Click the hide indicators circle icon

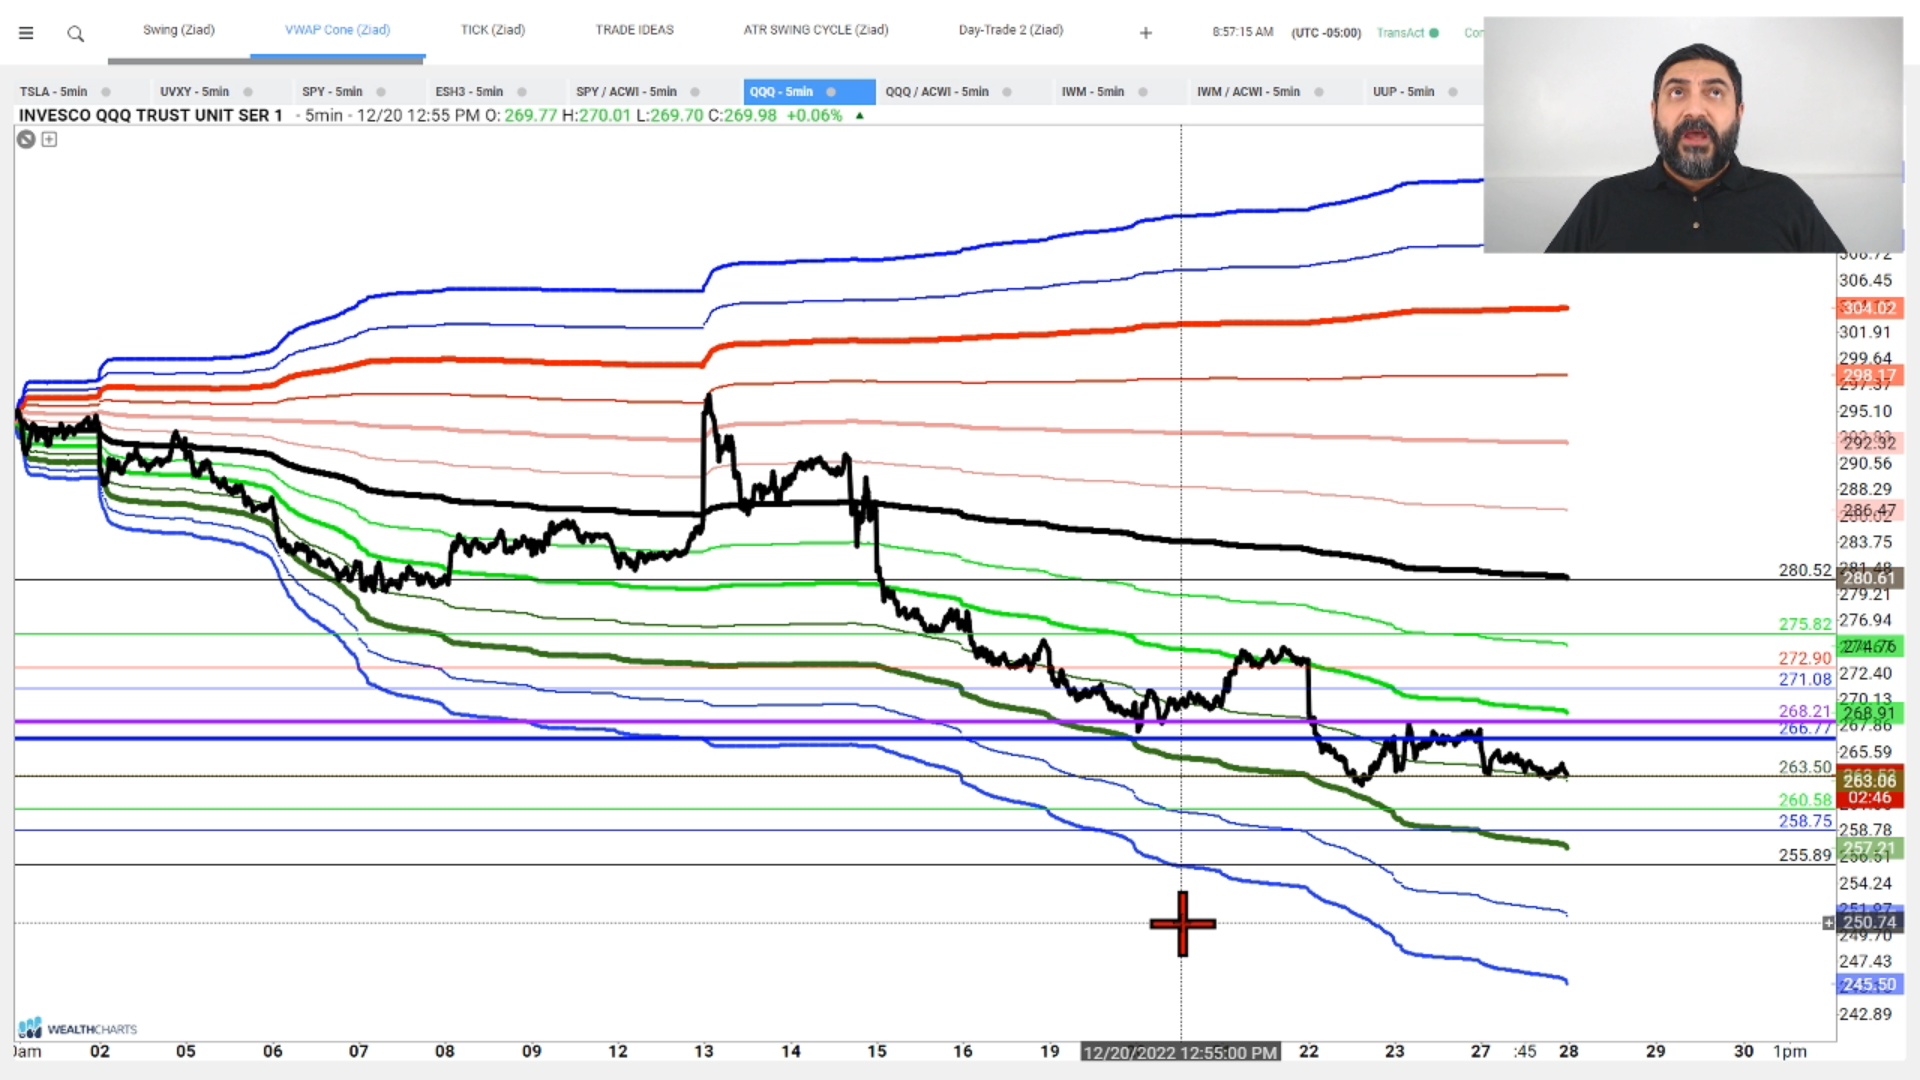pos(26,139)
